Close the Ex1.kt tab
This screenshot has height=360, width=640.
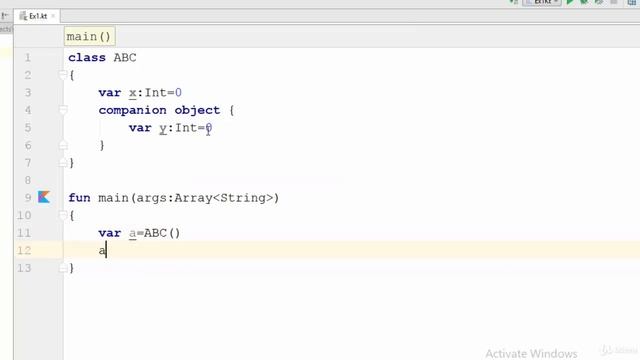click(x=53, y=16)
